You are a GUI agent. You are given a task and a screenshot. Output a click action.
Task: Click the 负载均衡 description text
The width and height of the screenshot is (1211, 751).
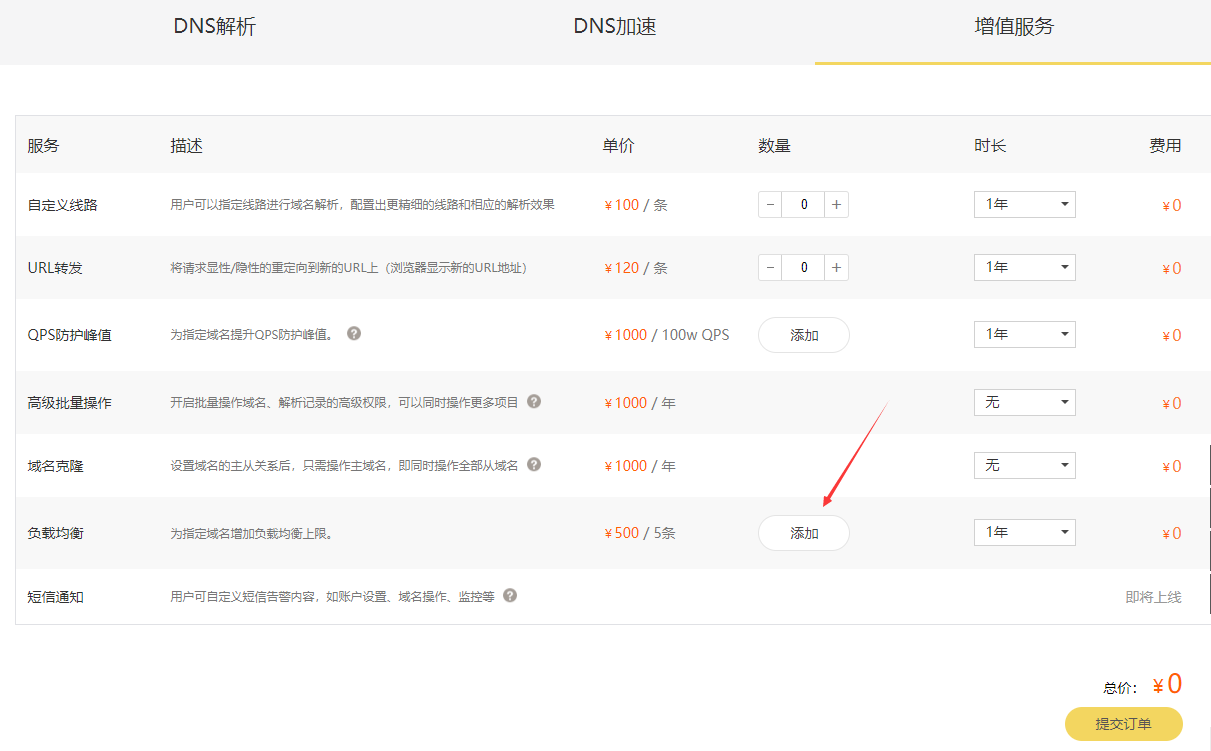click(252, 534)
